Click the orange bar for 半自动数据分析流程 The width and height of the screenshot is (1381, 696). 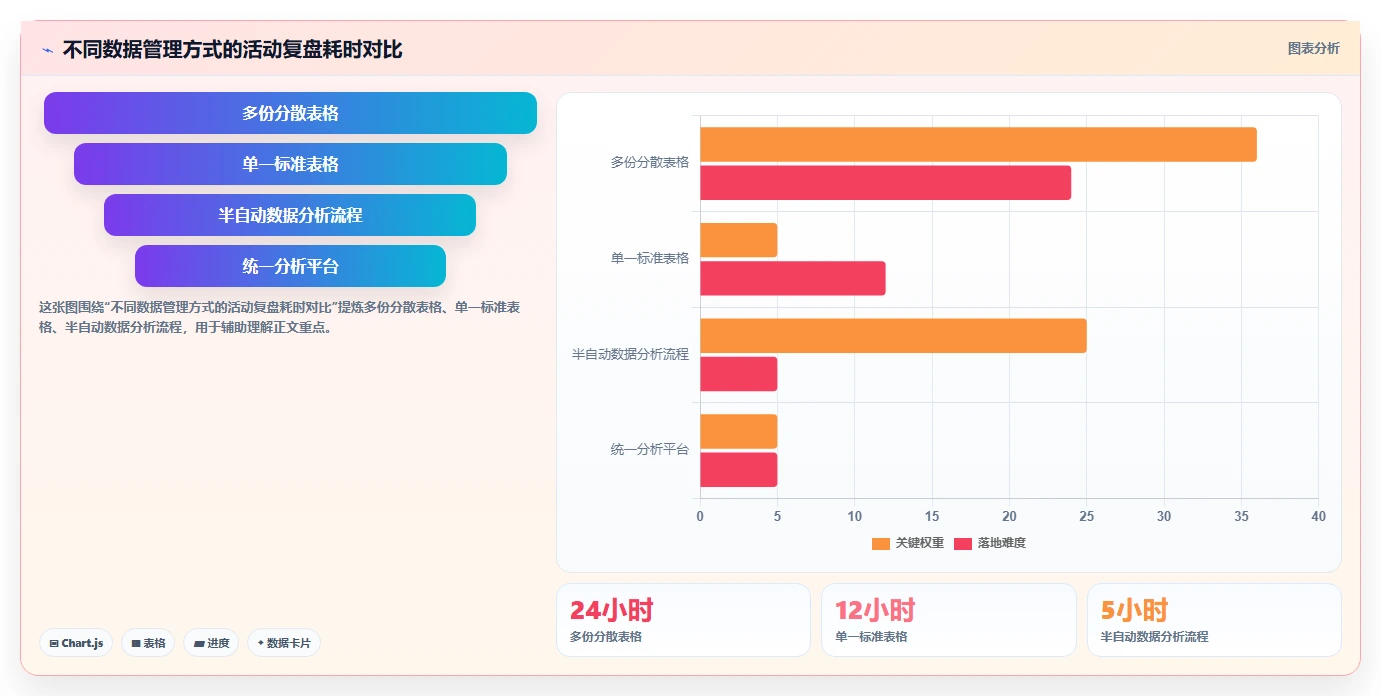point(893,336)
